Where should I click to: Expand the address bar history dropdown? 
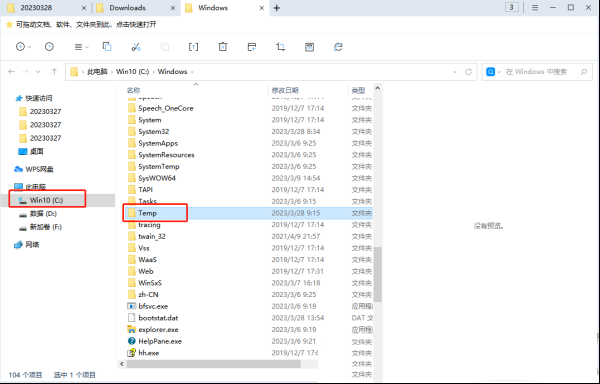pyautogui.click(x=455, y=72)
